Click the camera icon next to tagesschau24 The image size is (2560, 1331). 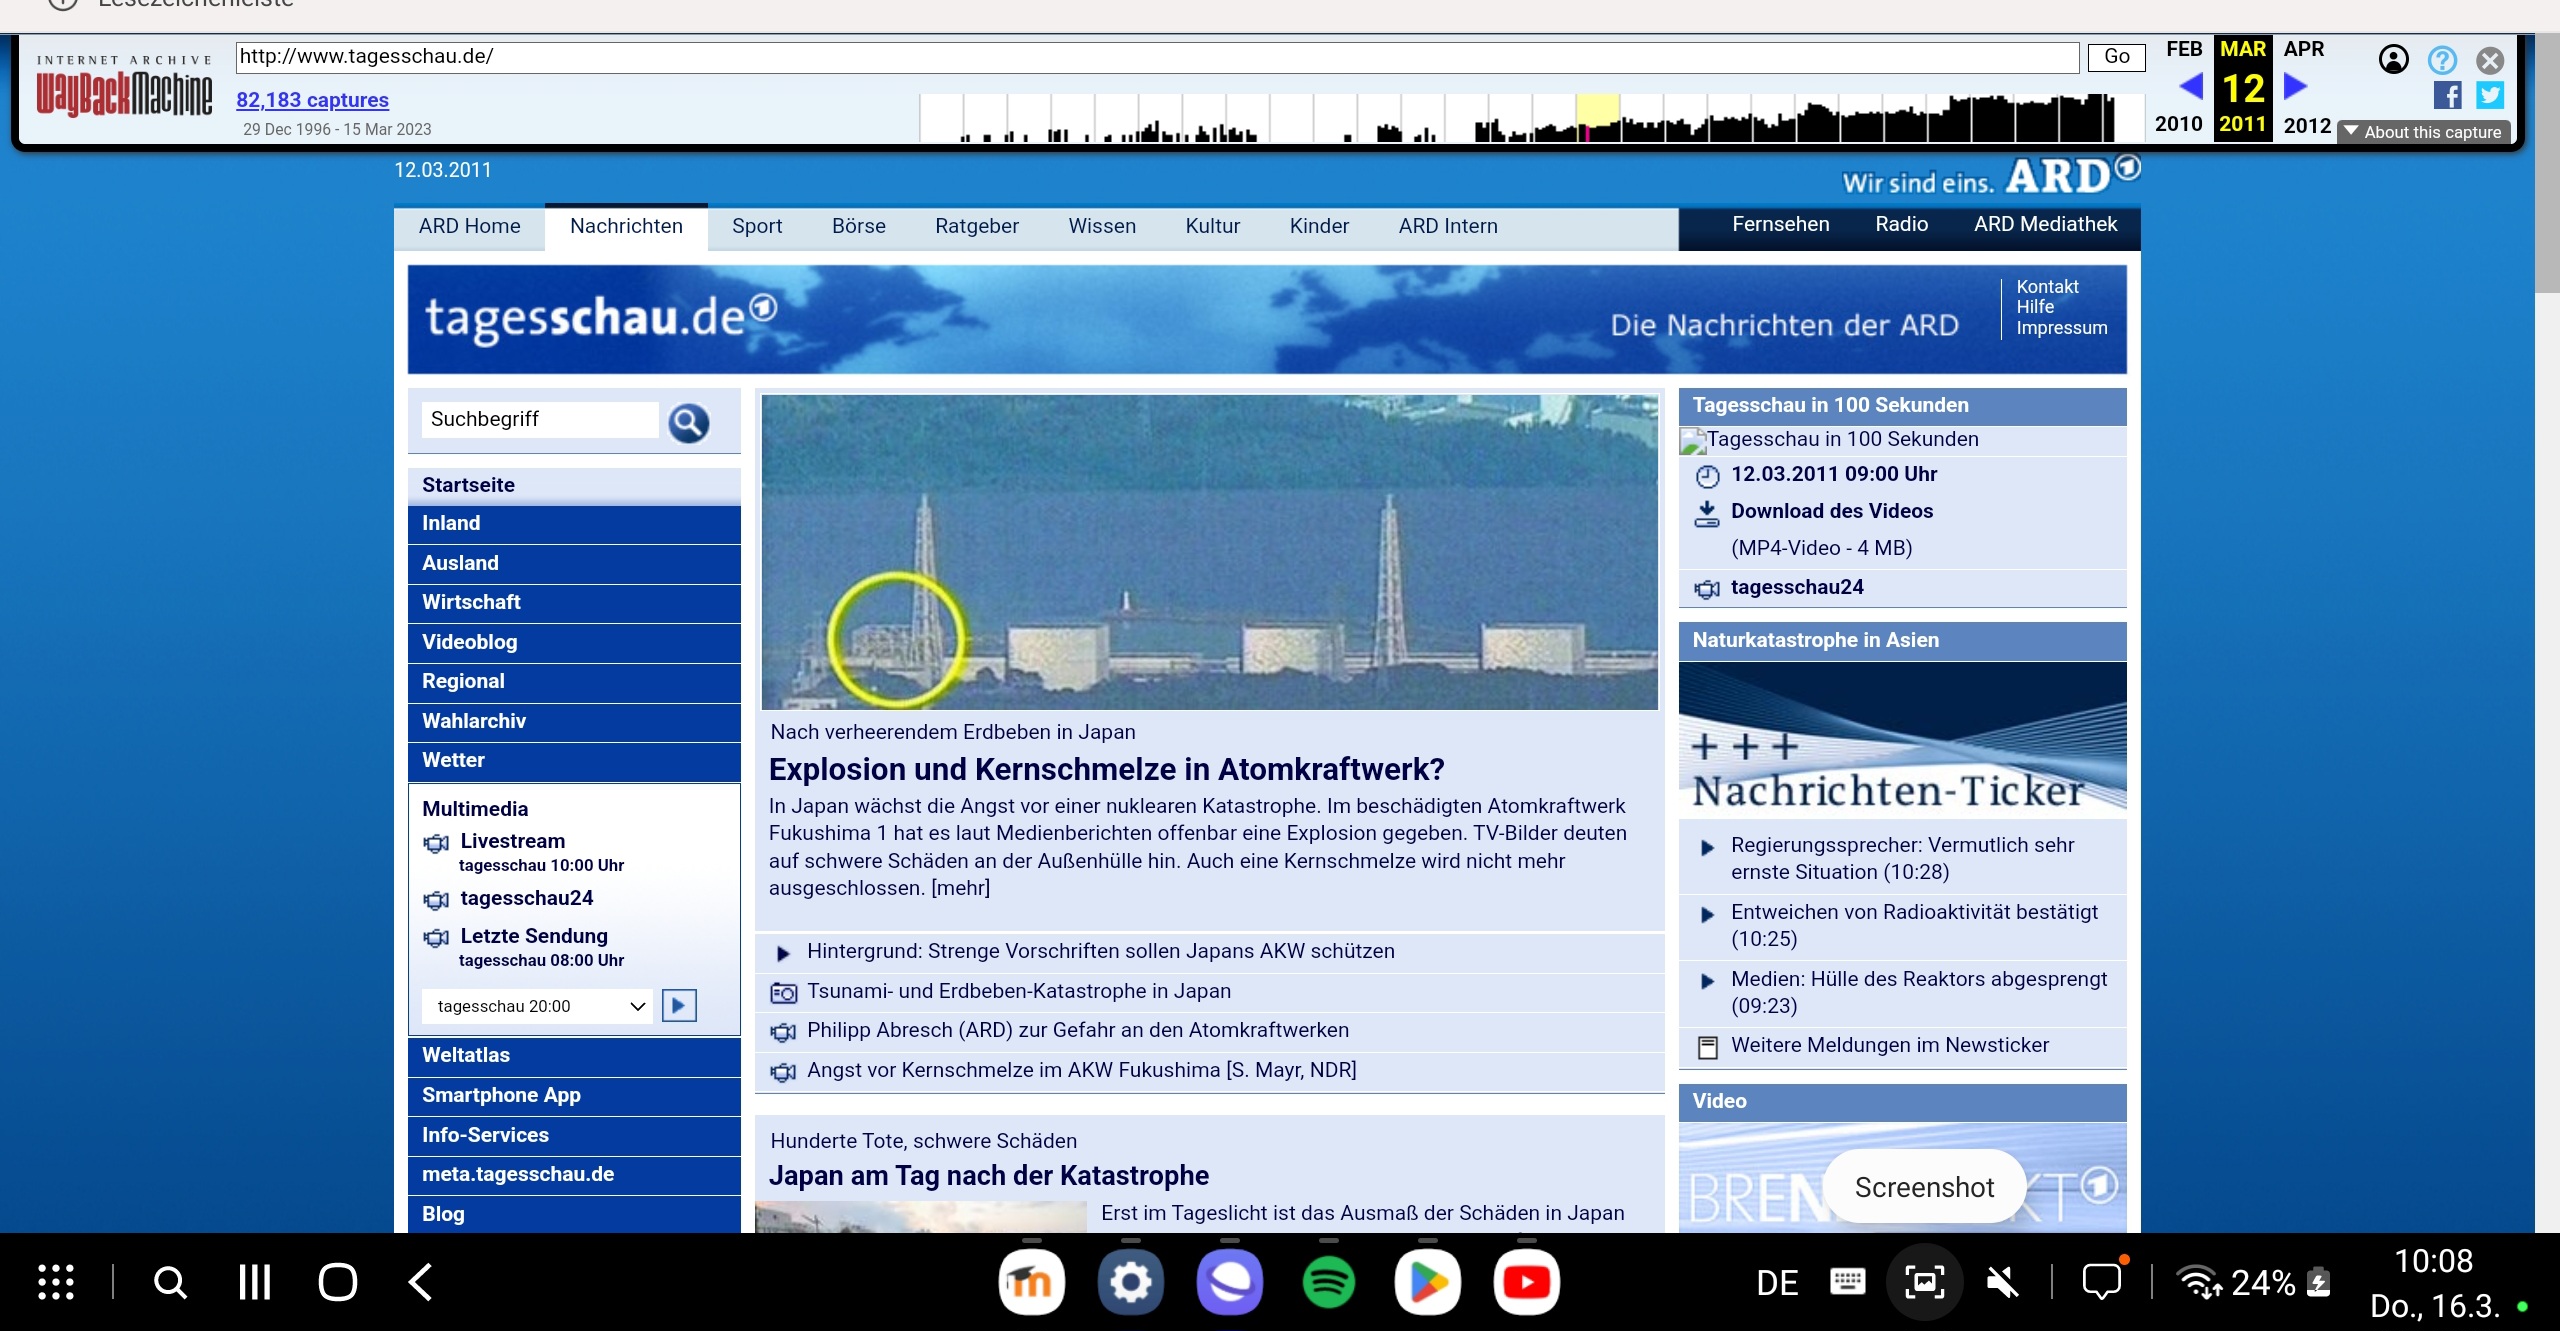[x=1707, y=588]
